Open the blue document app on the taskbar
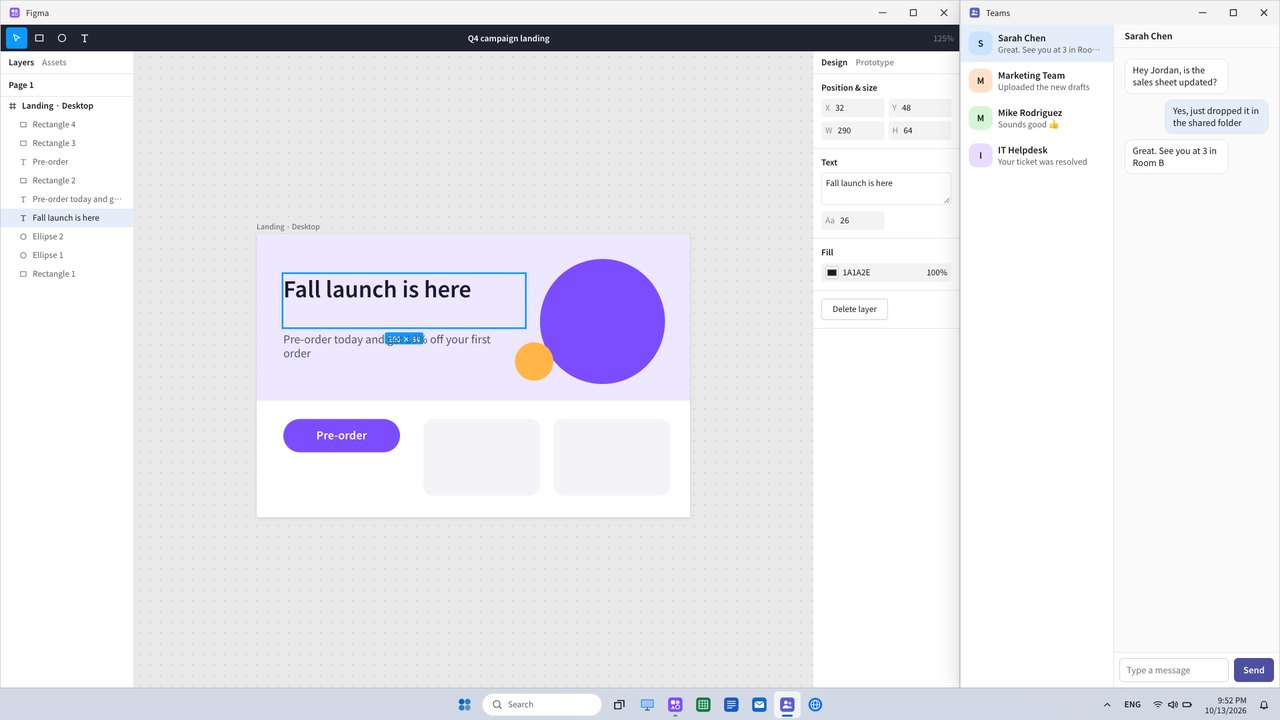This screenshot has width=1280, height=720. [731, 704]
